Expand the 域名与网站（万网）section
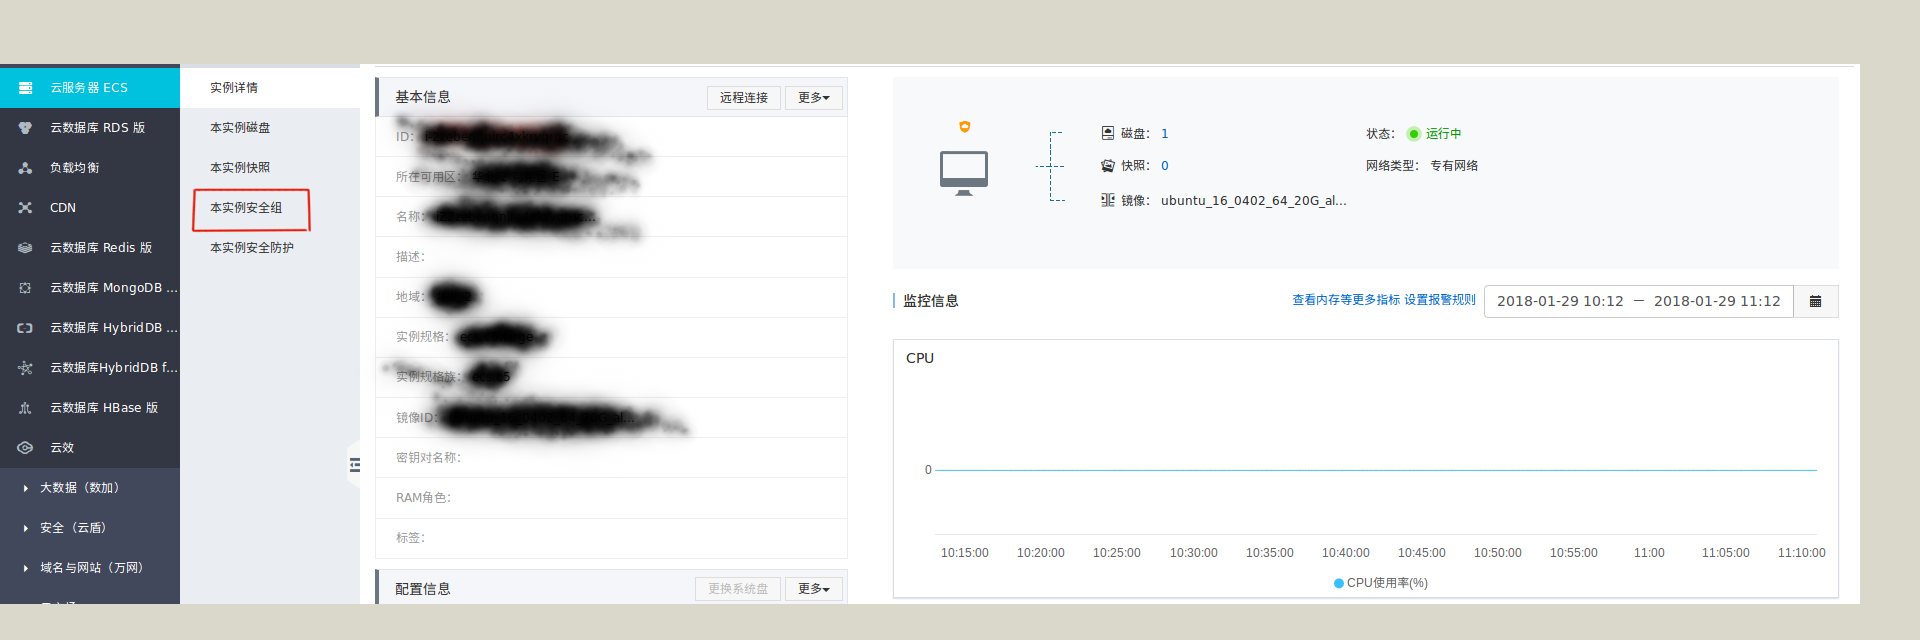1920x640 pixels. (x=92, y=568)
